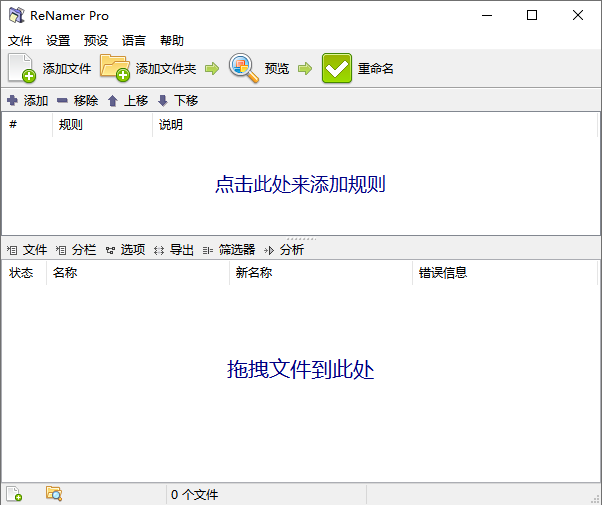Screen dimensions: 602x505
Task: Open the 文件 menu in menu bar
Action: pos(20,40)
